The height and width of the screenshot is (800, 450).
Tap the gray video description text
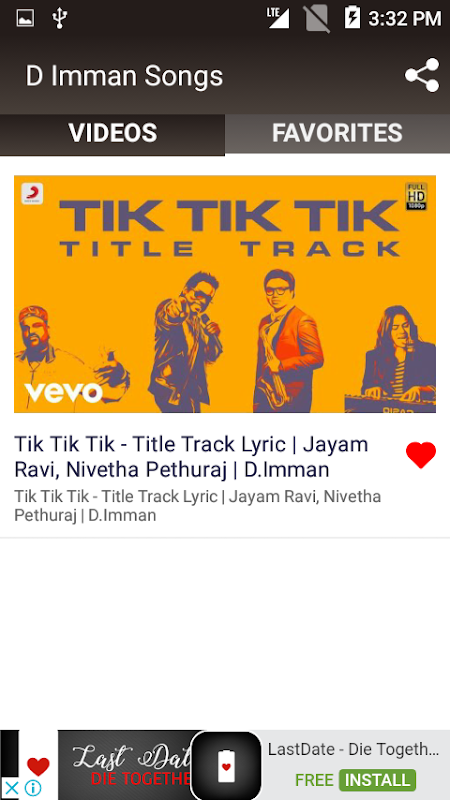197,506
